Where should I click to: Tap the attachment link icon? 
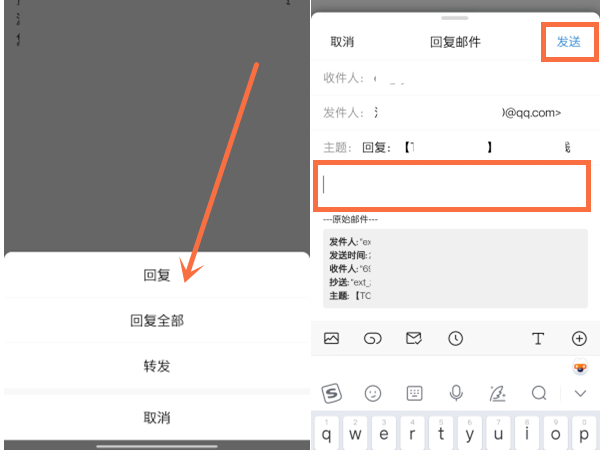[372, 339]
